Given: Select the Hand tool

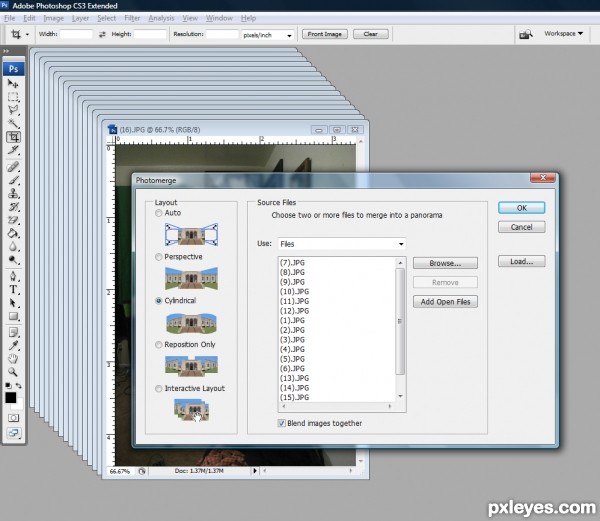Looking at the screenshot, I should (13, 359).
